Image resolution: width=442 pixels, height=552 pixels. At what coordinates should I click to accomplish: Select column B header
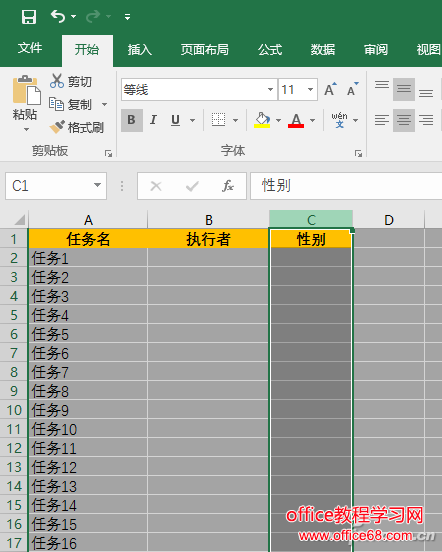208,220
